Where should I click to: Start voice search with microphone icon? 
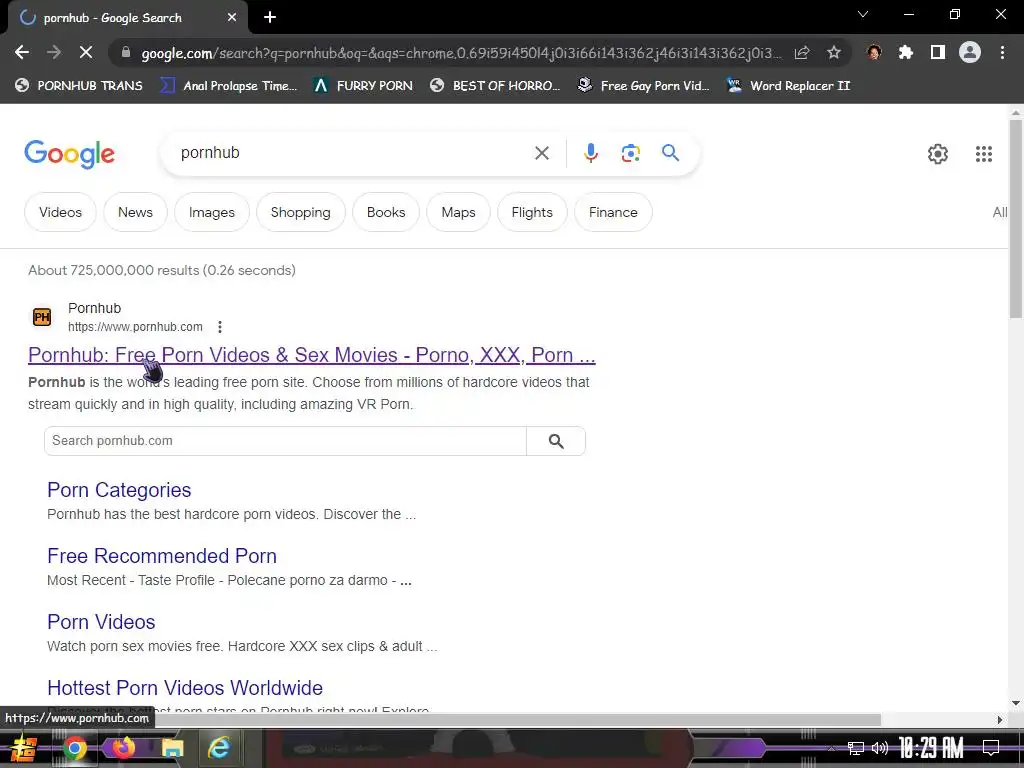point(590,153)
